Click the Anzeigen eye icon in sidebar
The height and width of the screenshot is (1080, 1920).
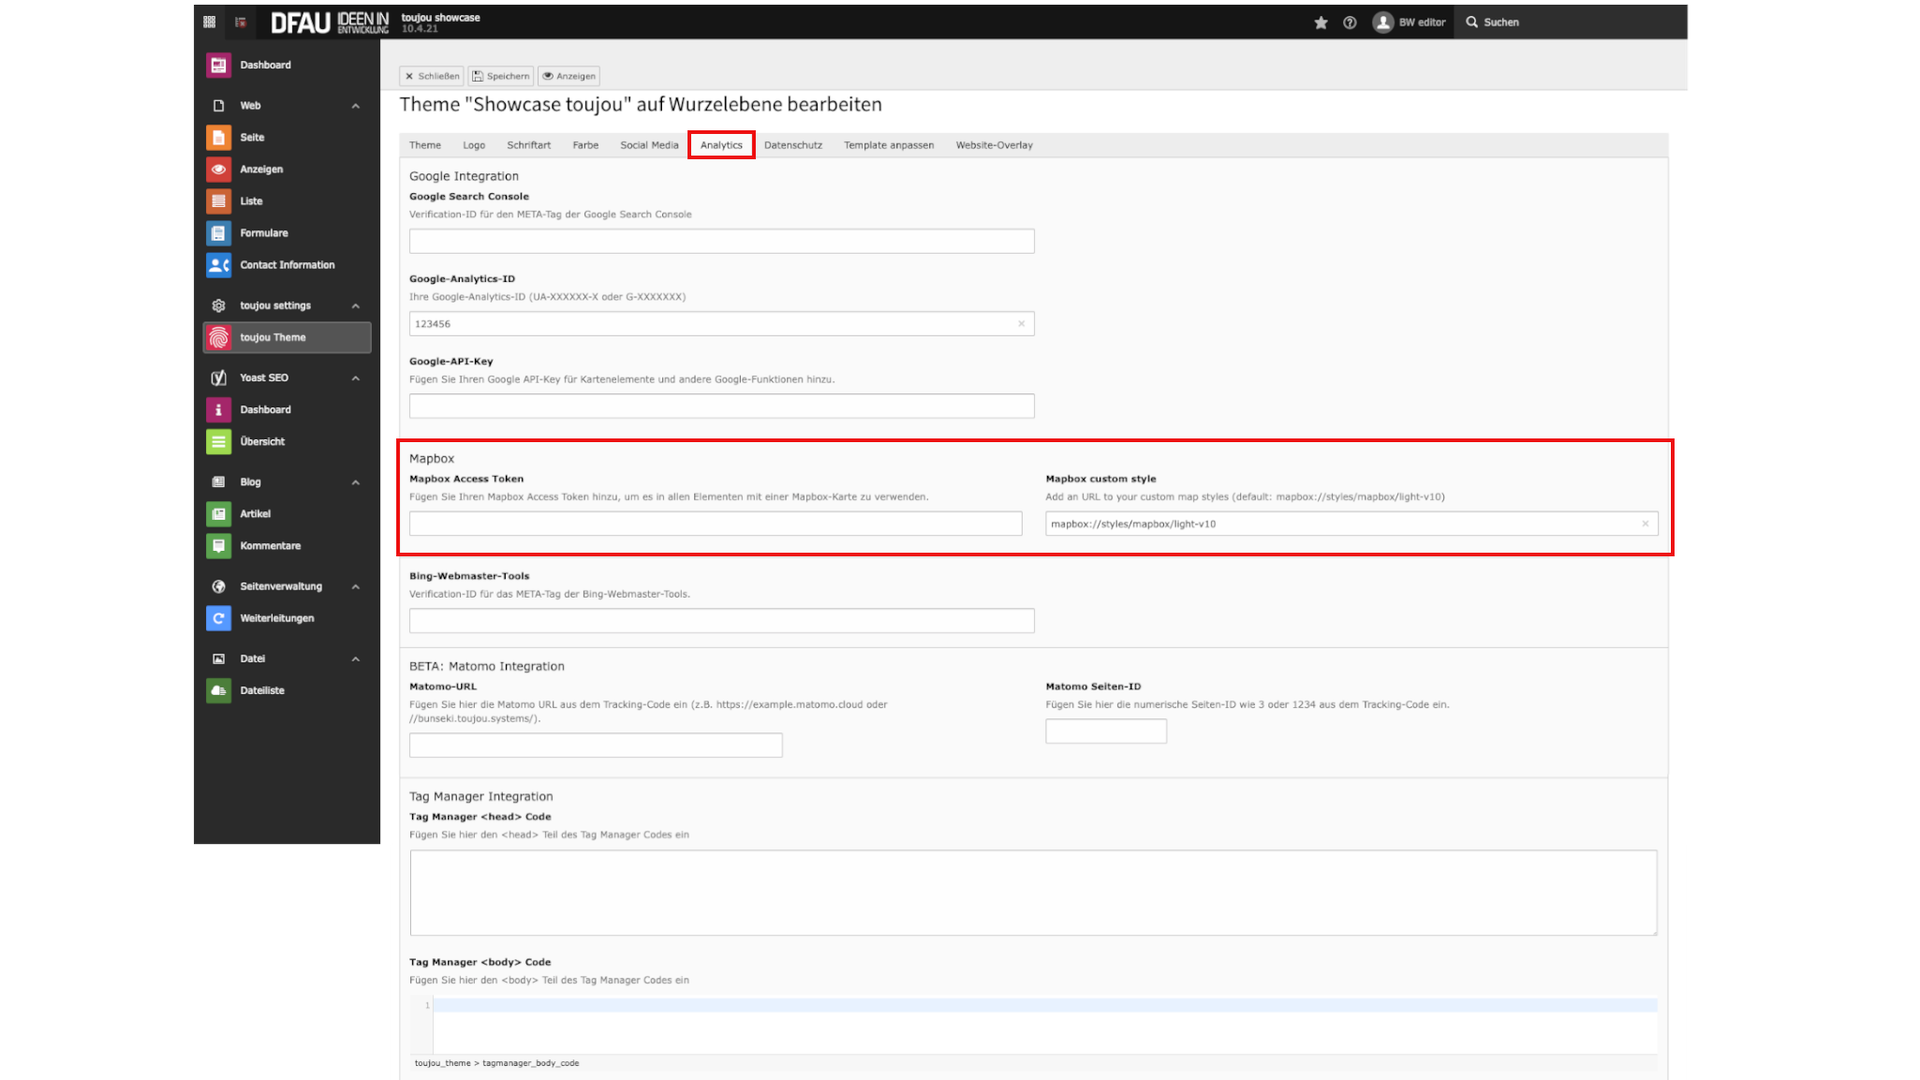click(218, 169)
